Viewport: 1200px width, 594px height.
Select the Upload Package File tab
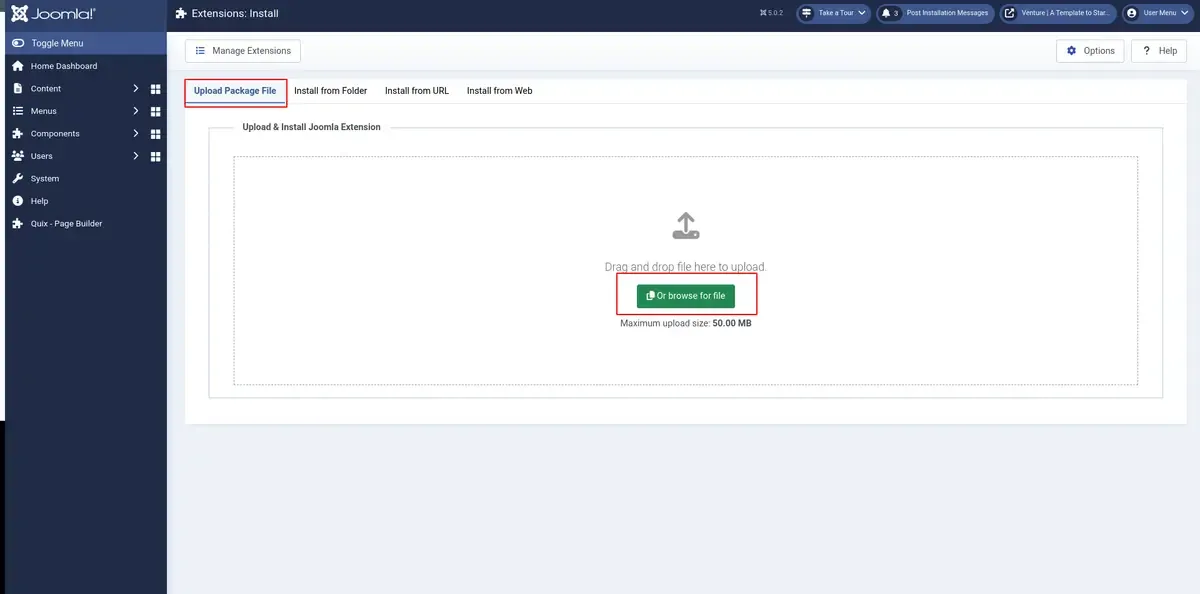coord(235,91)
